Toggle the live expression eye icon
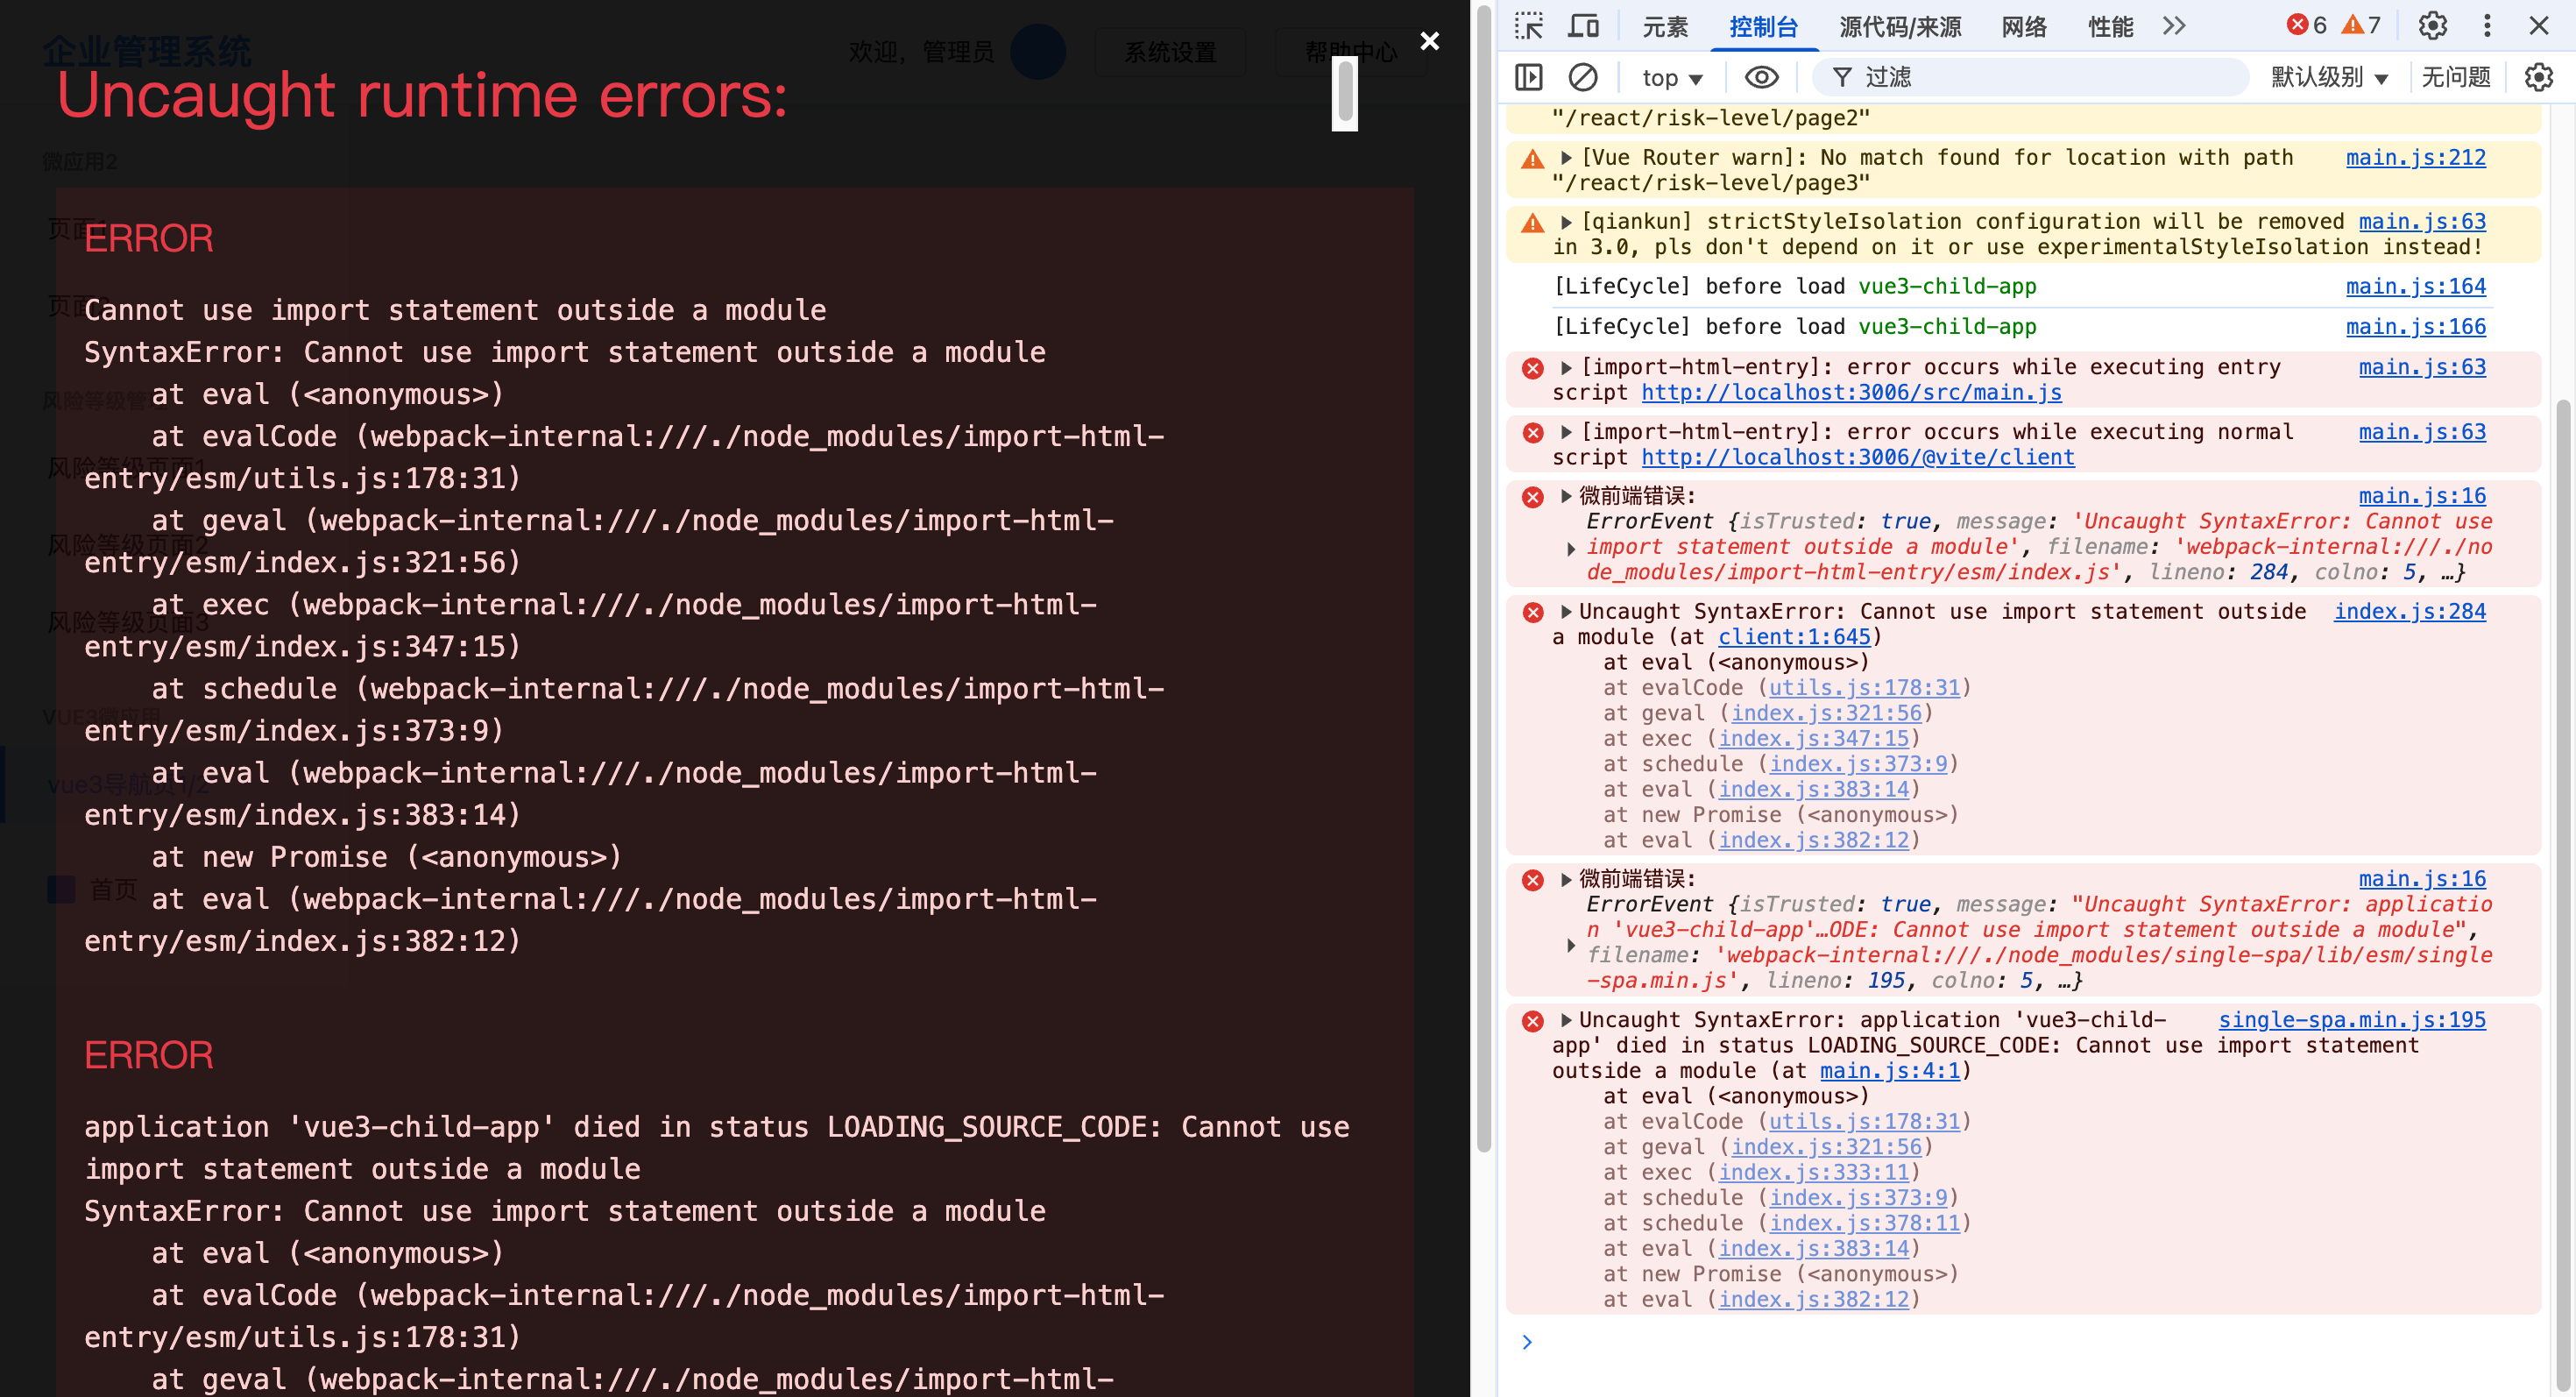Image resolution: width=2576 pixels, height=1397 pixels. pos(1761,77)
